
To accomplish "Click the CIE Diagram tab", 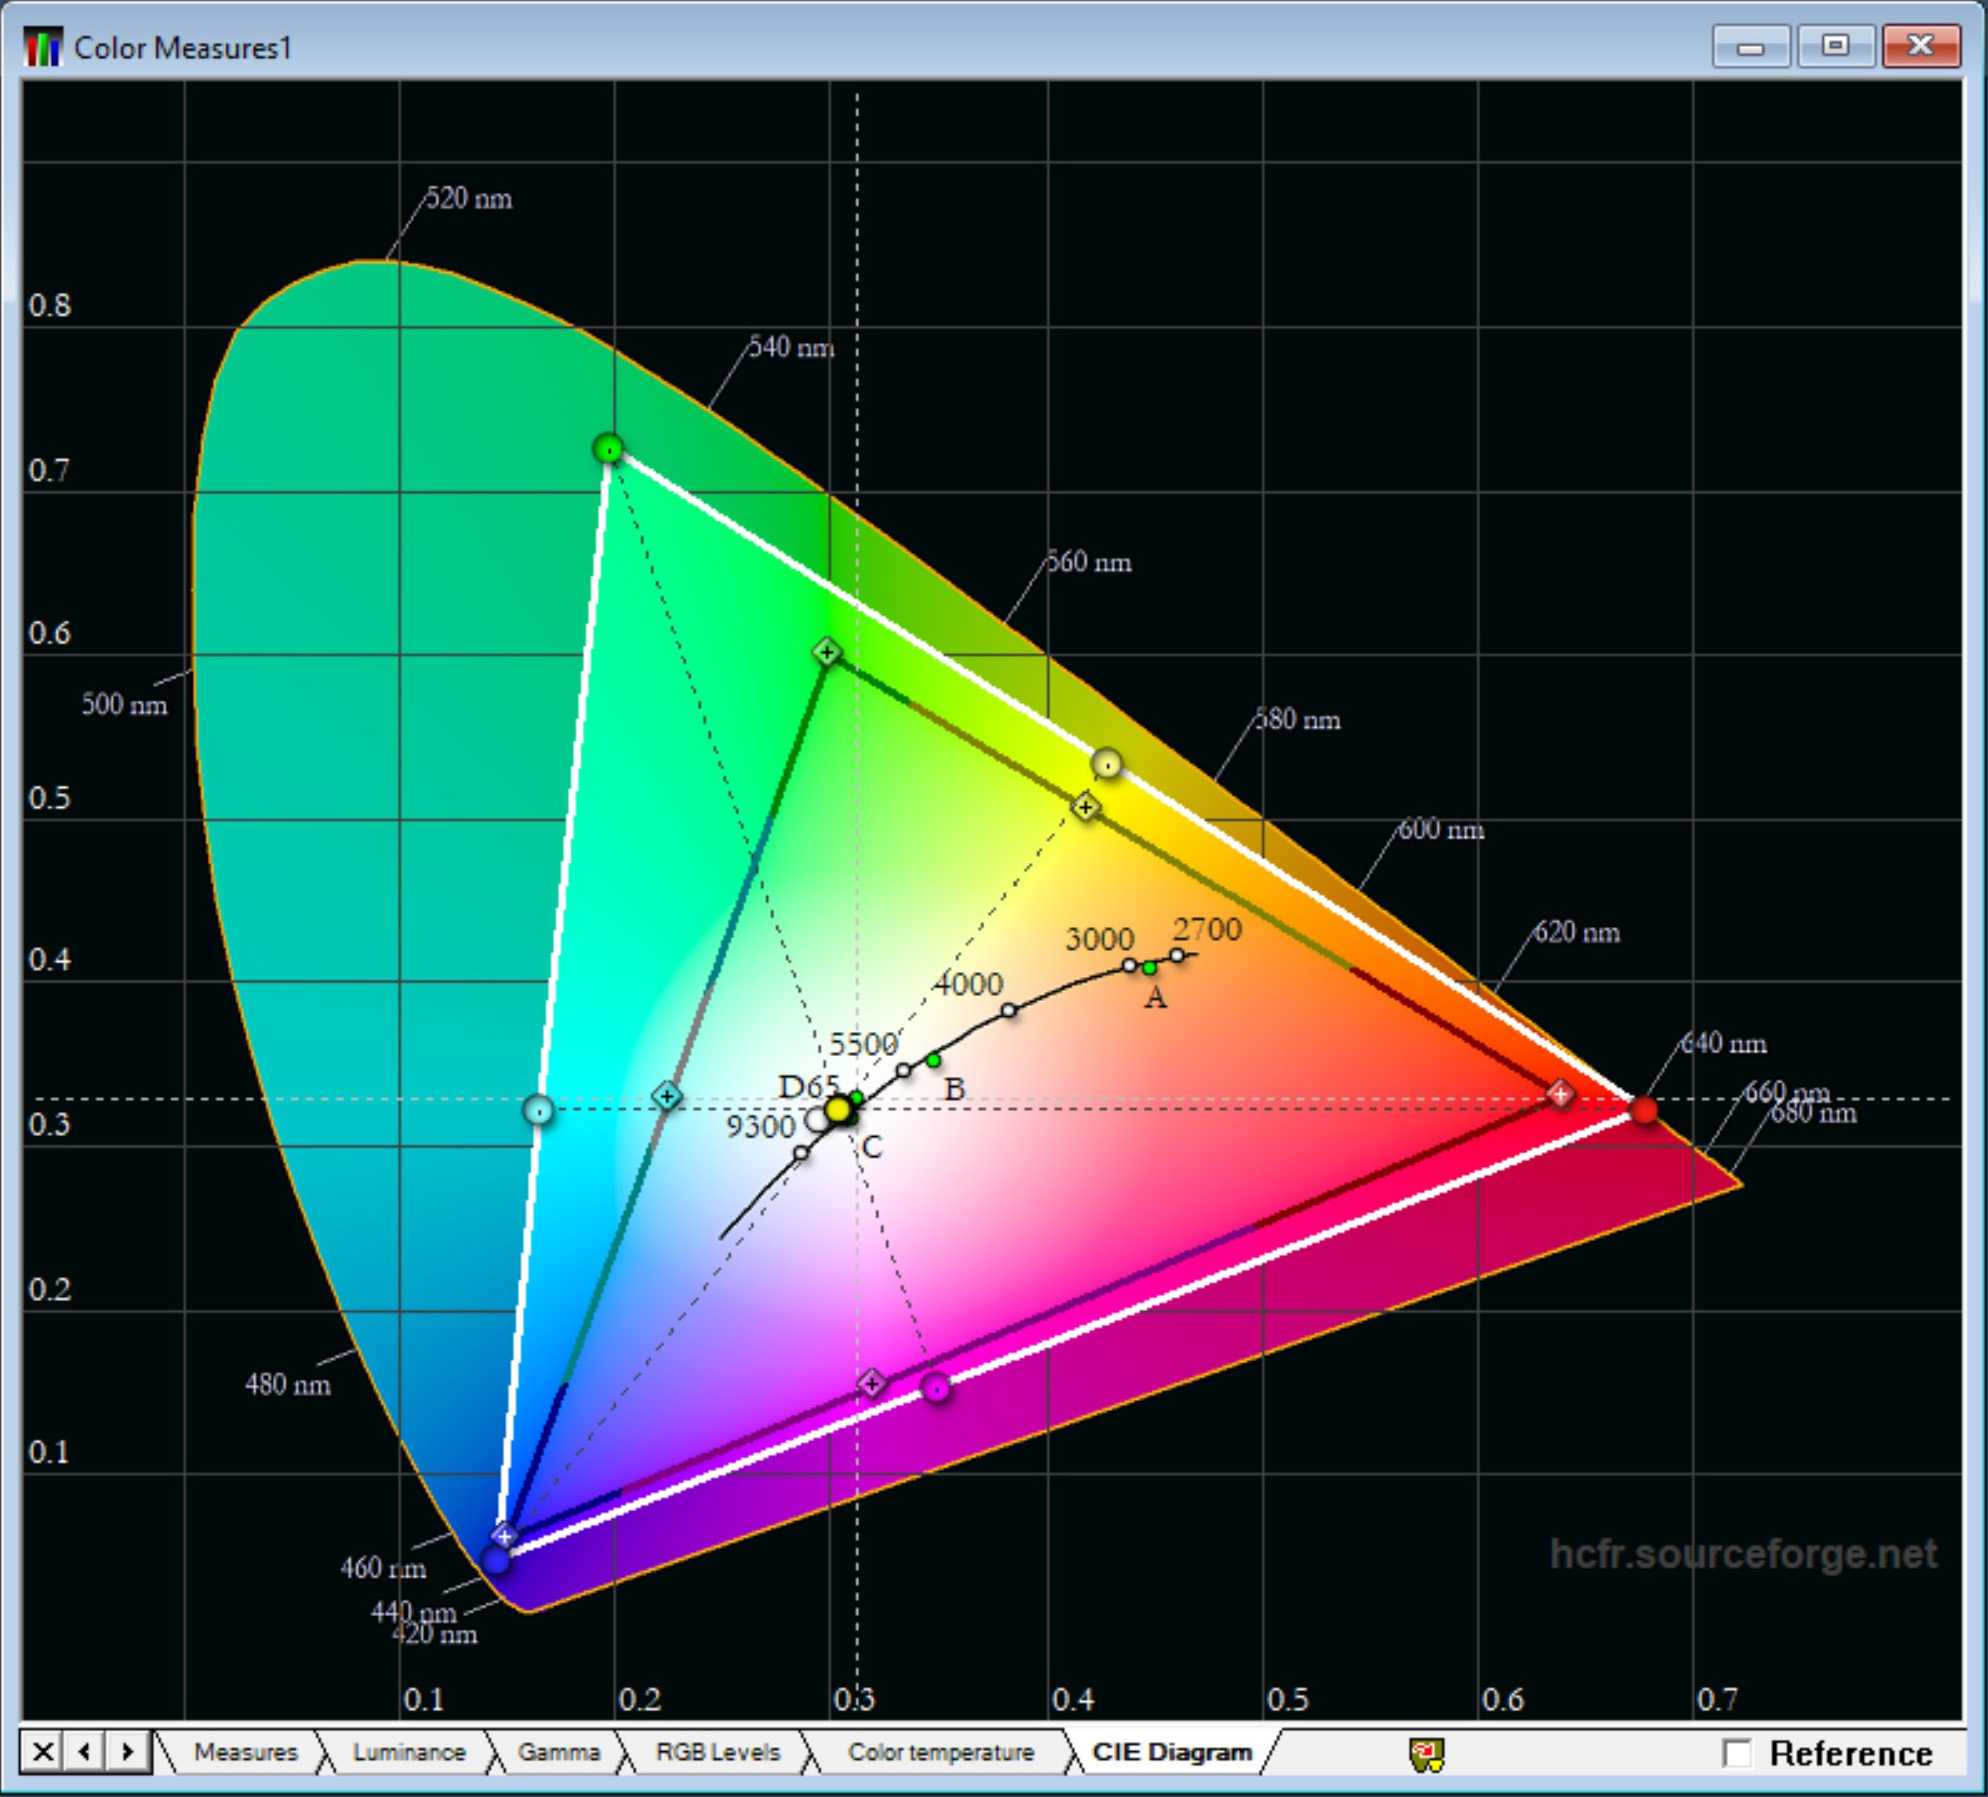I will pos(1171,1752).
